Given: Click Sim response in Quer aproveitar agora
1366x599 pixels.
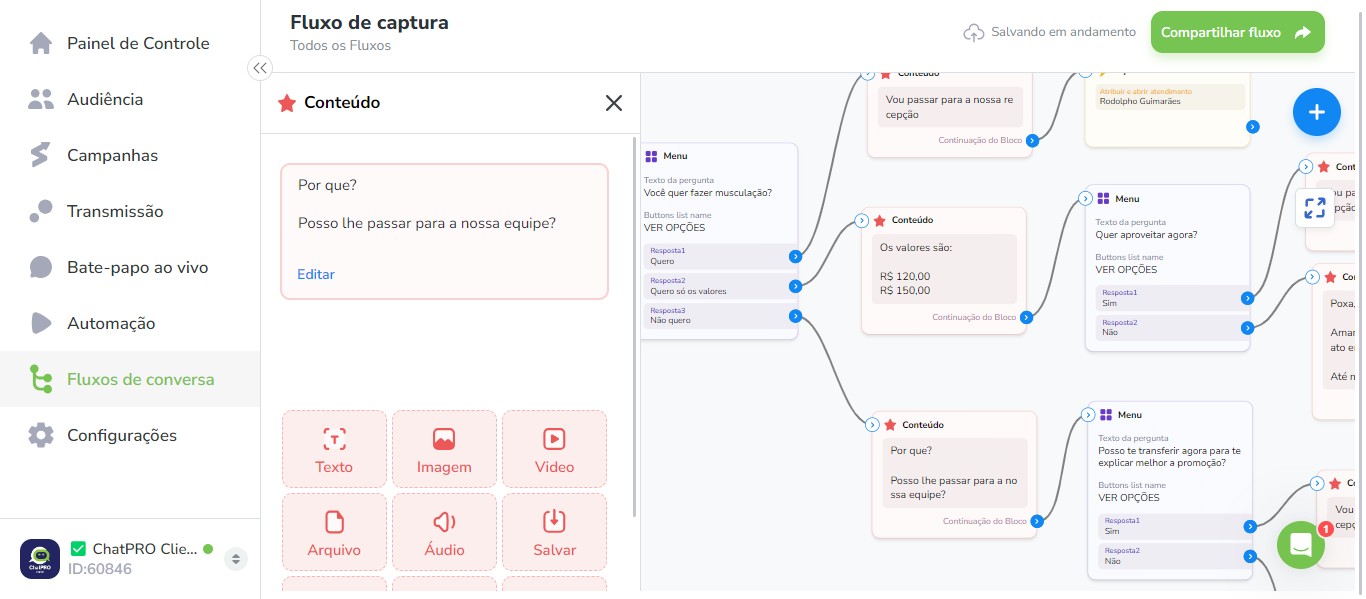Looking at the screenshot, I should click(1171, 297).
